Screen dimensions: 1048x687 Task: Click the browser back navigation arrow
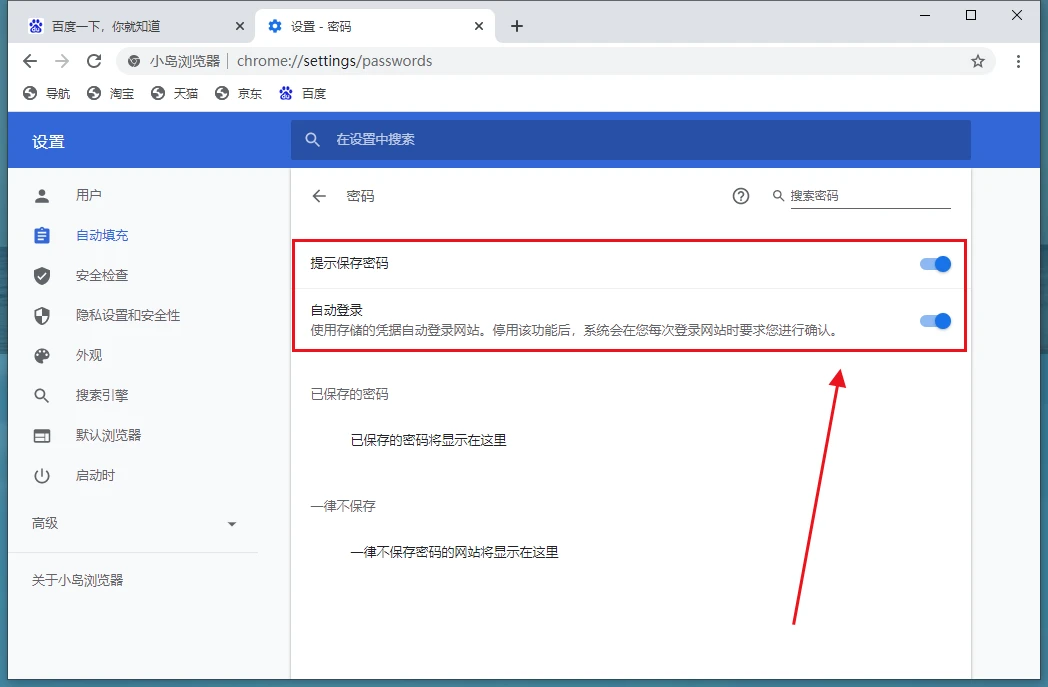[x=30, y=61]
